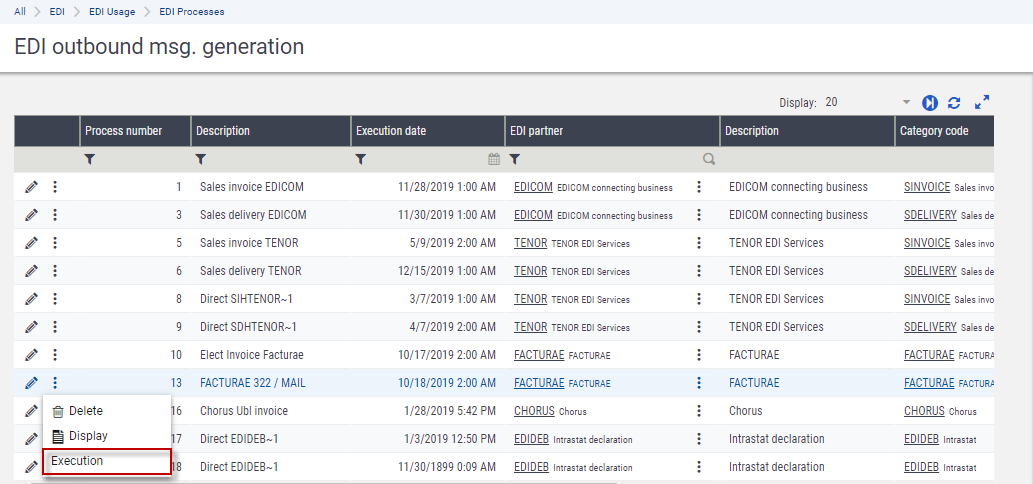
Task: Edit process 1 with its pencil icon
Action: 31,187
